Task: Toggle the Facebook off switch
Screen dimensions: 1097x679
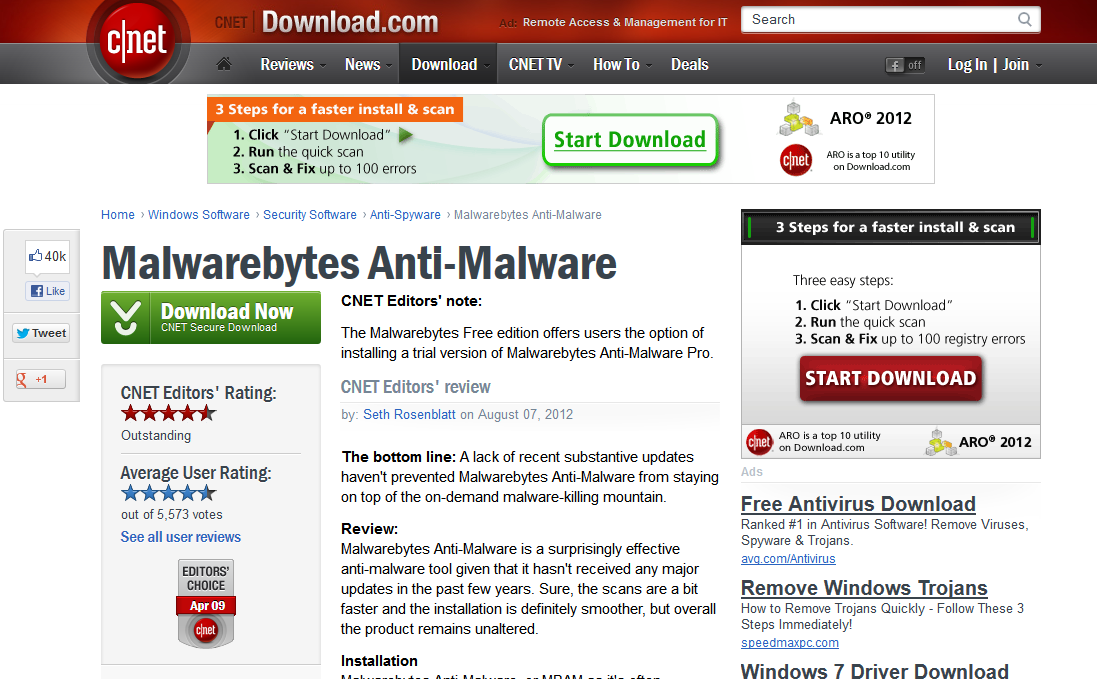Action: point(905,65)
